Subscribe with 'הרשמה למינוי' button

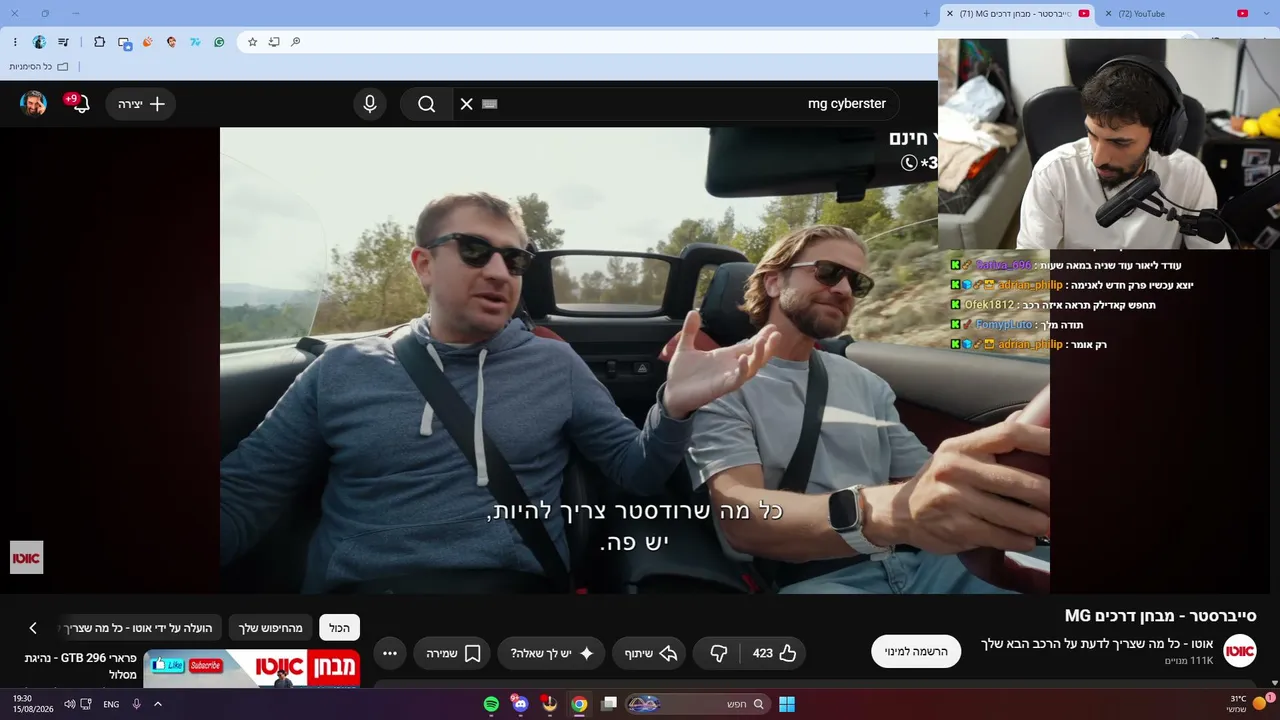(x=916, y=651)
